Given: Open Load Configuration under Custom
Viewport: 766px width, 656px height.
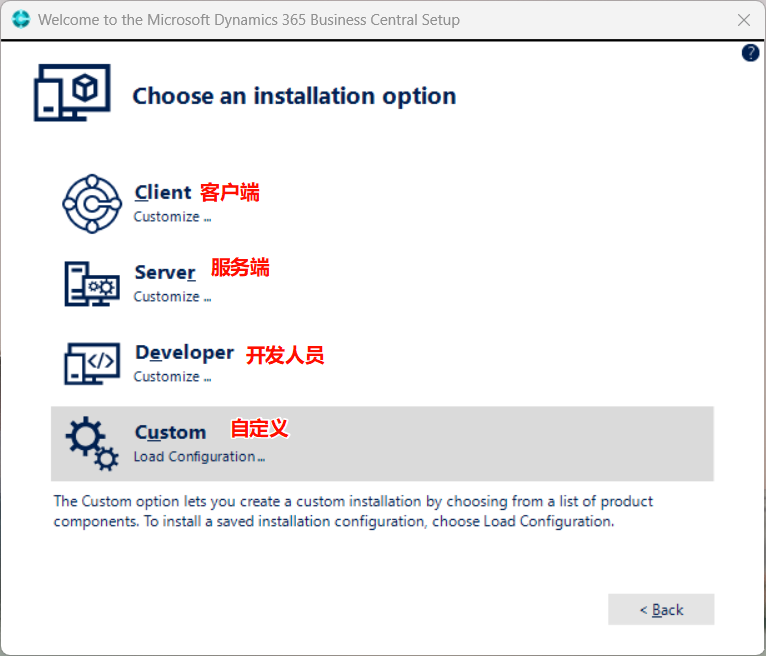Looking at the screenshot, I should (199, 457).
